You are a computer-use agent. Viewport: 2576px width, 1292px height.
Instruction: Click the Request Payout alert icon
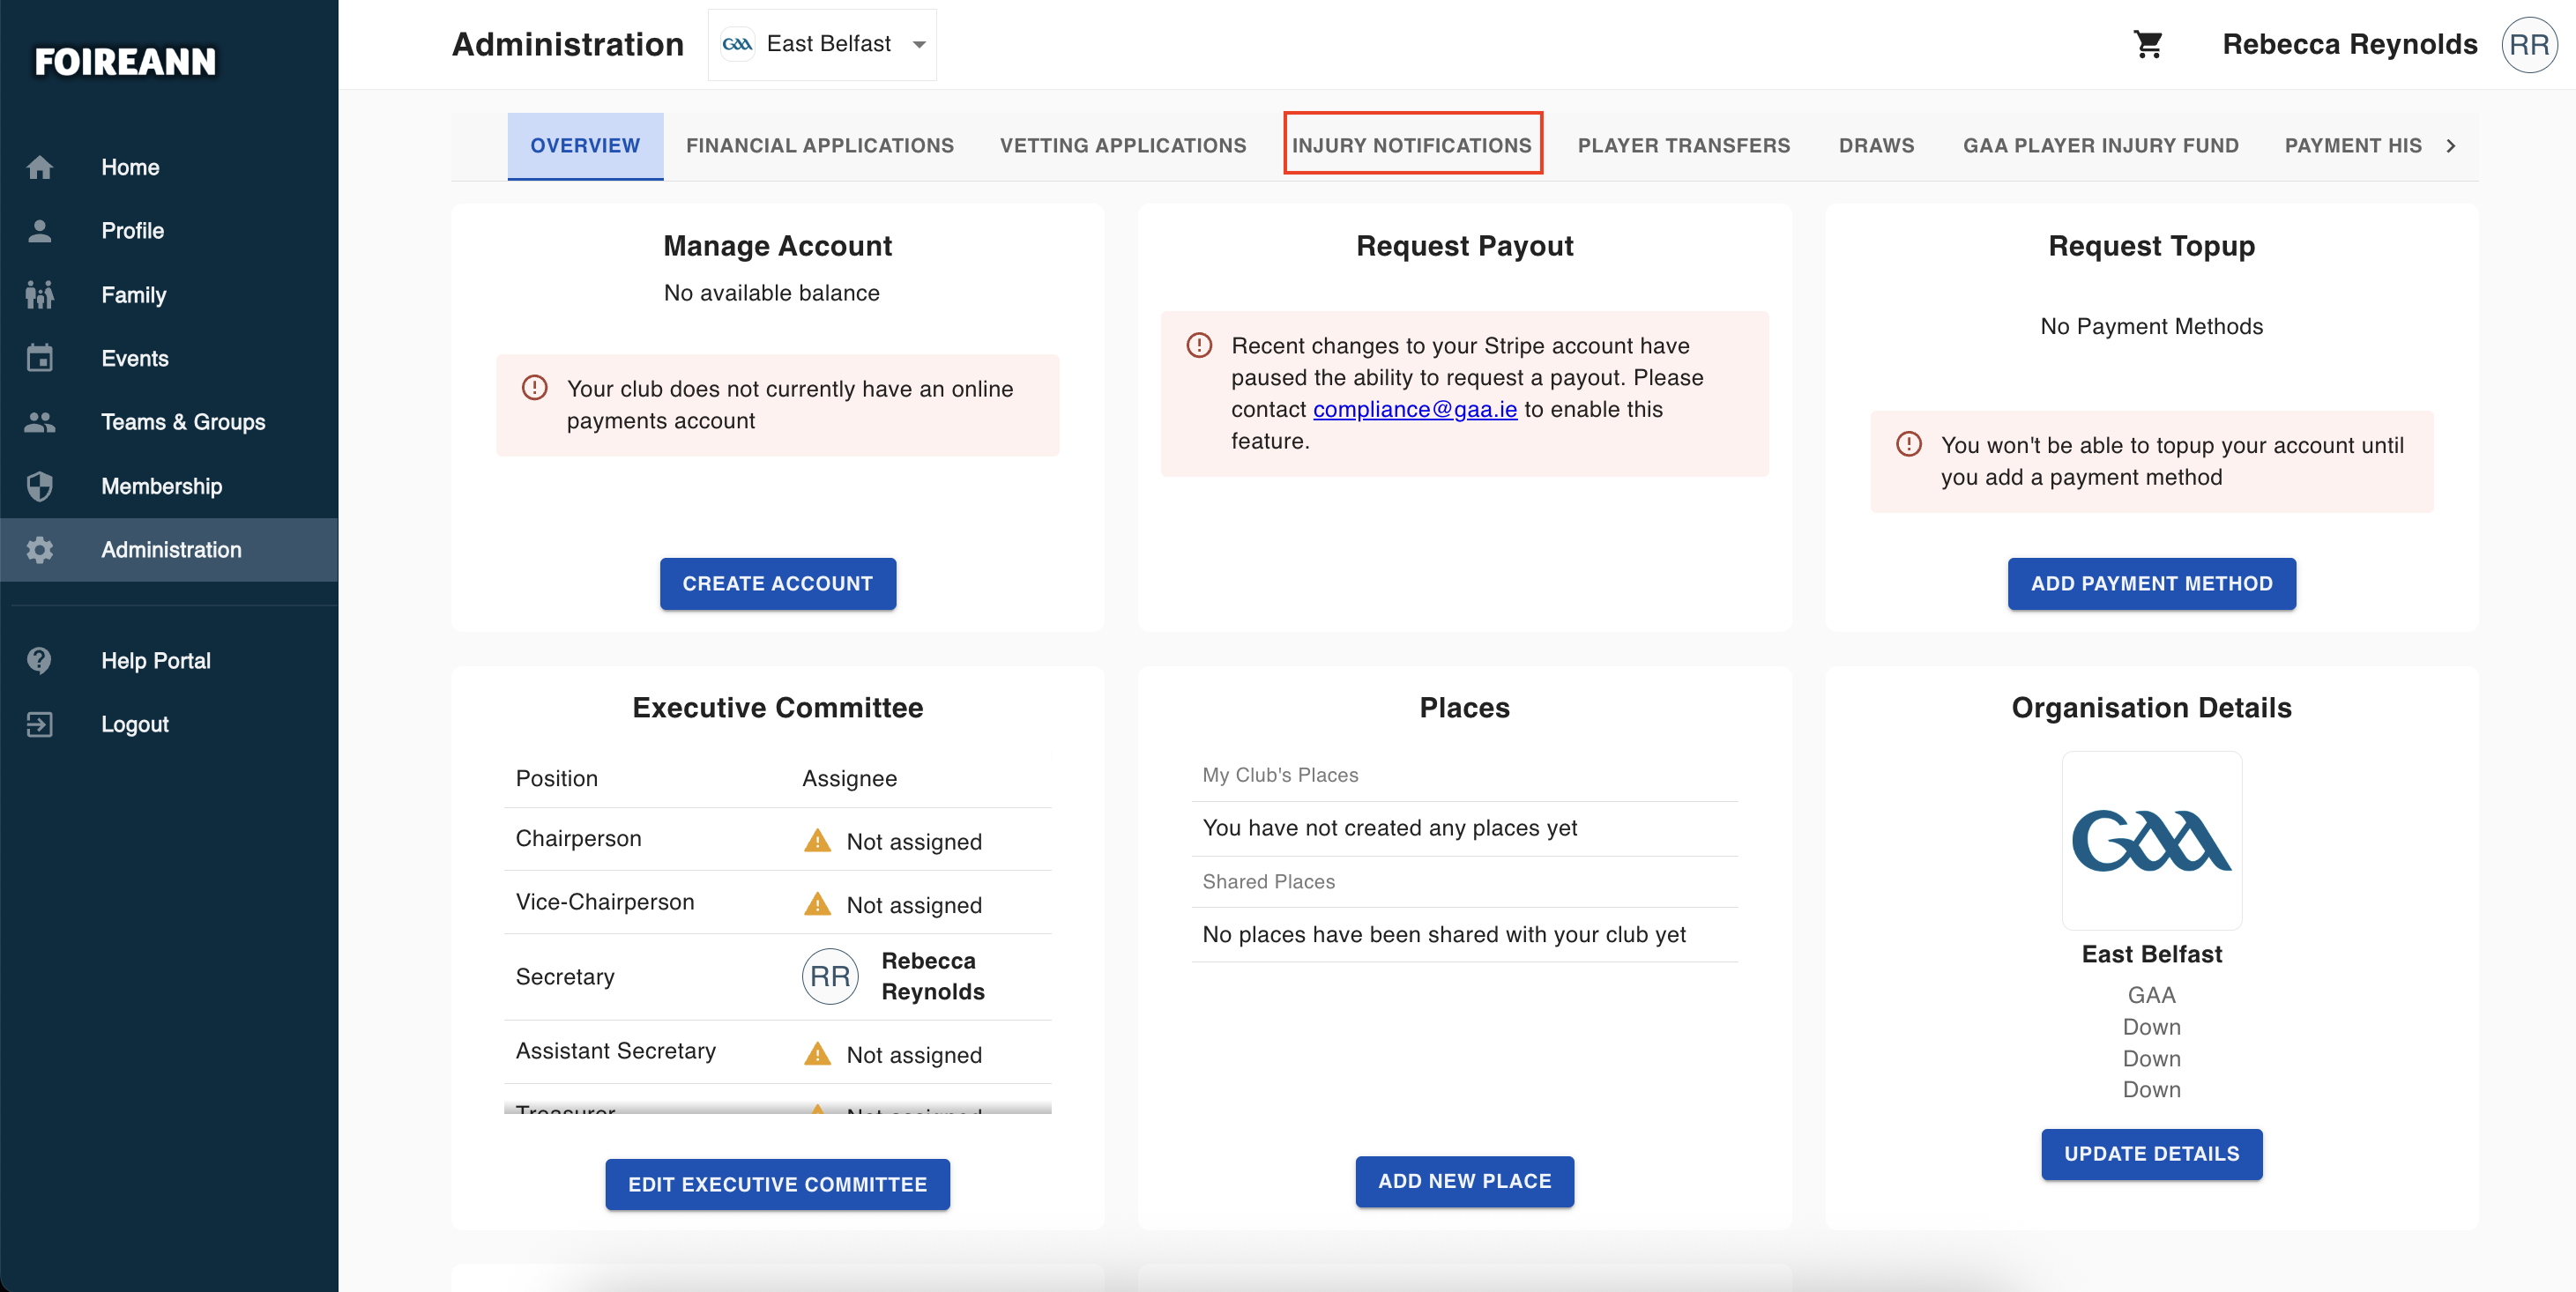click(x=1199, y=345)
